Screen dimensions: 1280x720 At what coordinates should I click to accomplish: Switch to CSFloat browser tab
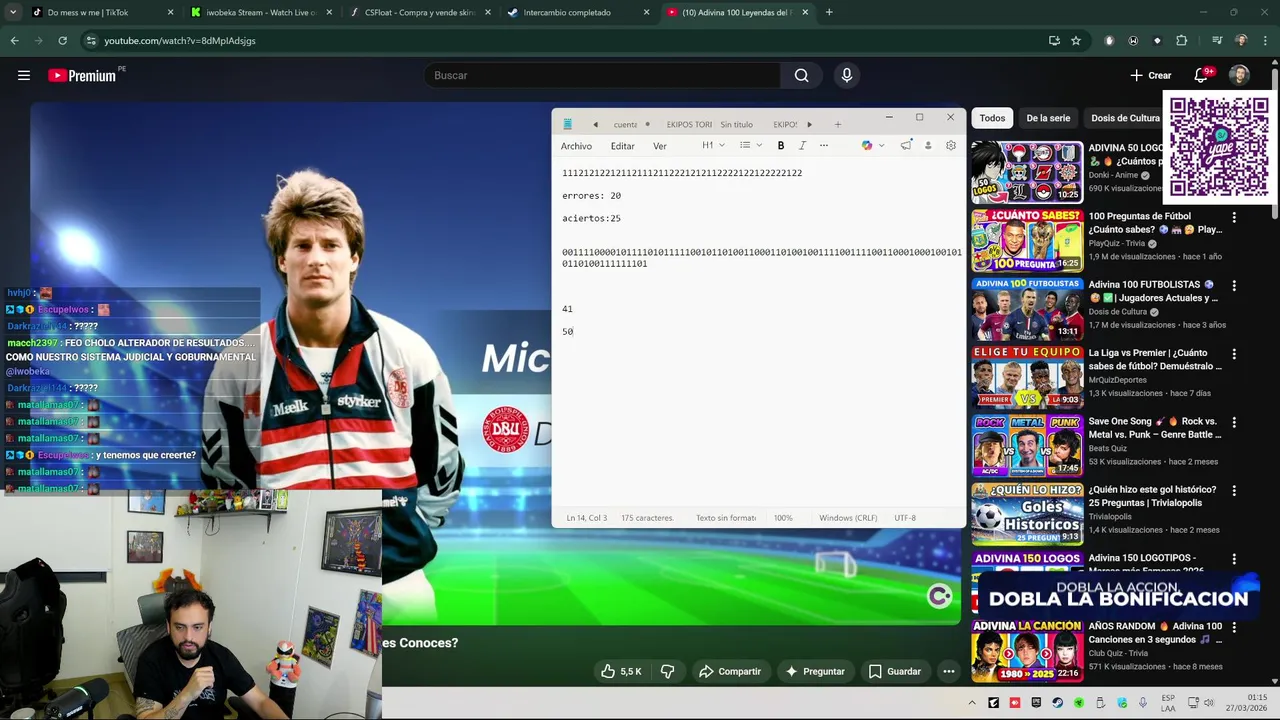[420, 12]
